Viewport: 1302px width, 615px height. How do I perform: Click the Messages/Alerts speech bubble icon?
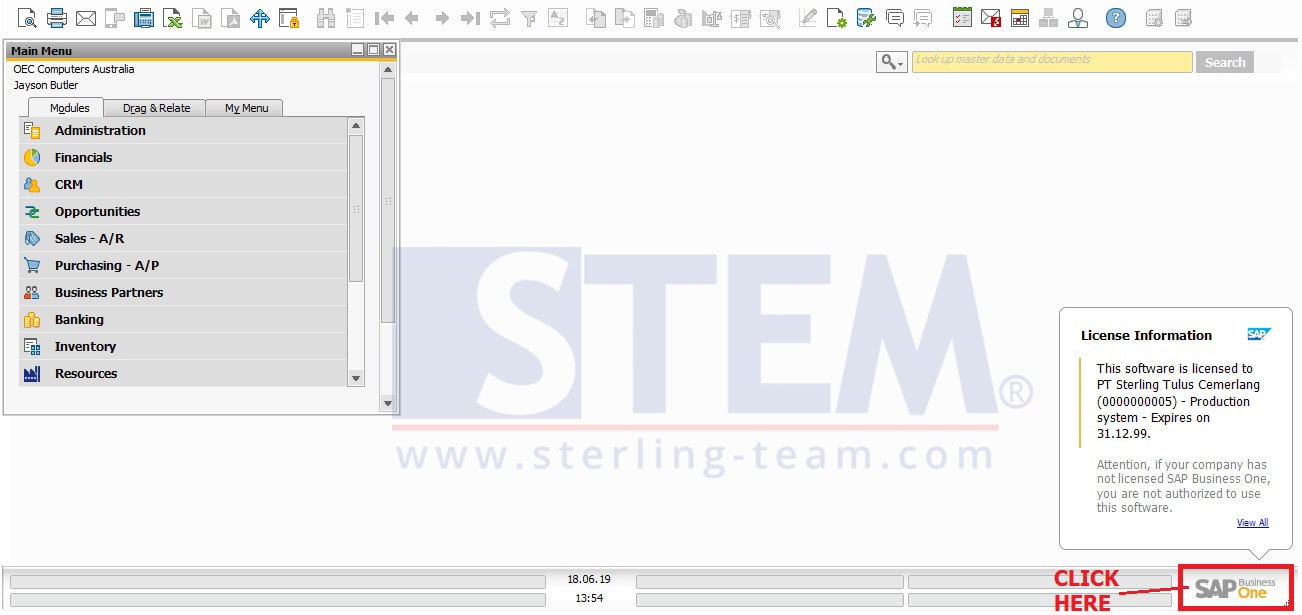point(895,18)
